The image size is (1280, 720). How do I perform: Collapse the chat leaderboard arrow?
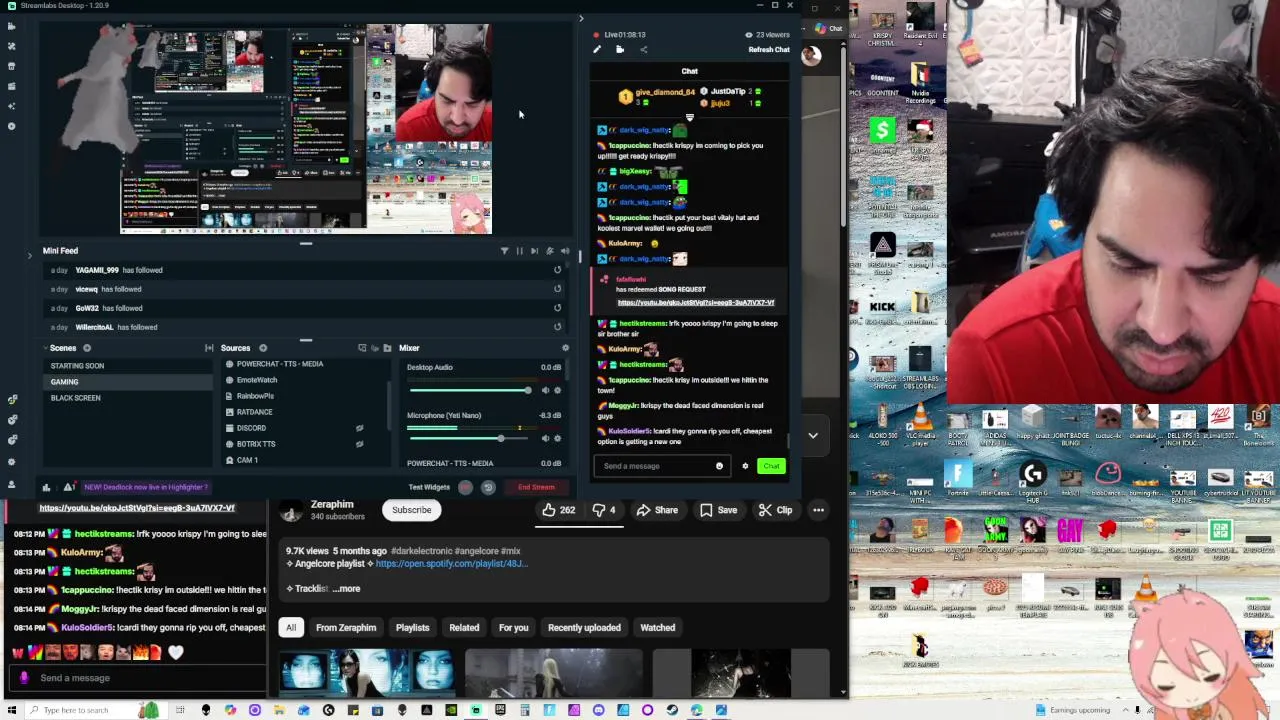(689, 117)
